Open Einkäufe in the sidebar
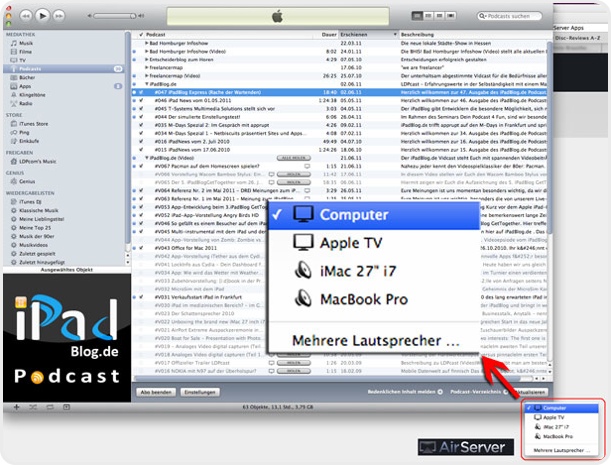 (x=29, y=141)
